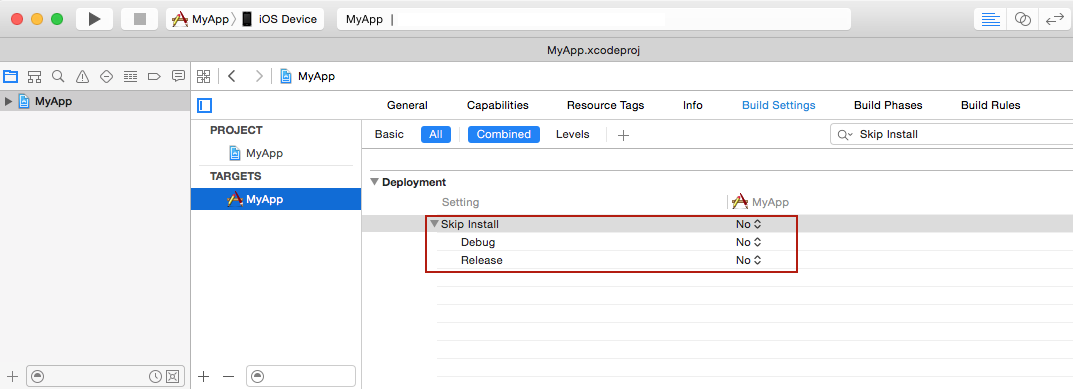Click the MyApp column header
The width and height of the screenshot is (1073, 389).
(x=760, y=202)
